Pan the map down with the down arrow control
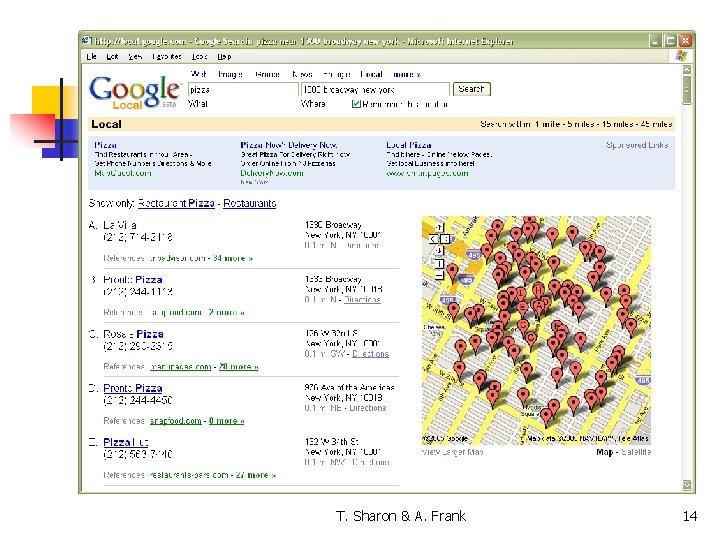 (439, 251)
